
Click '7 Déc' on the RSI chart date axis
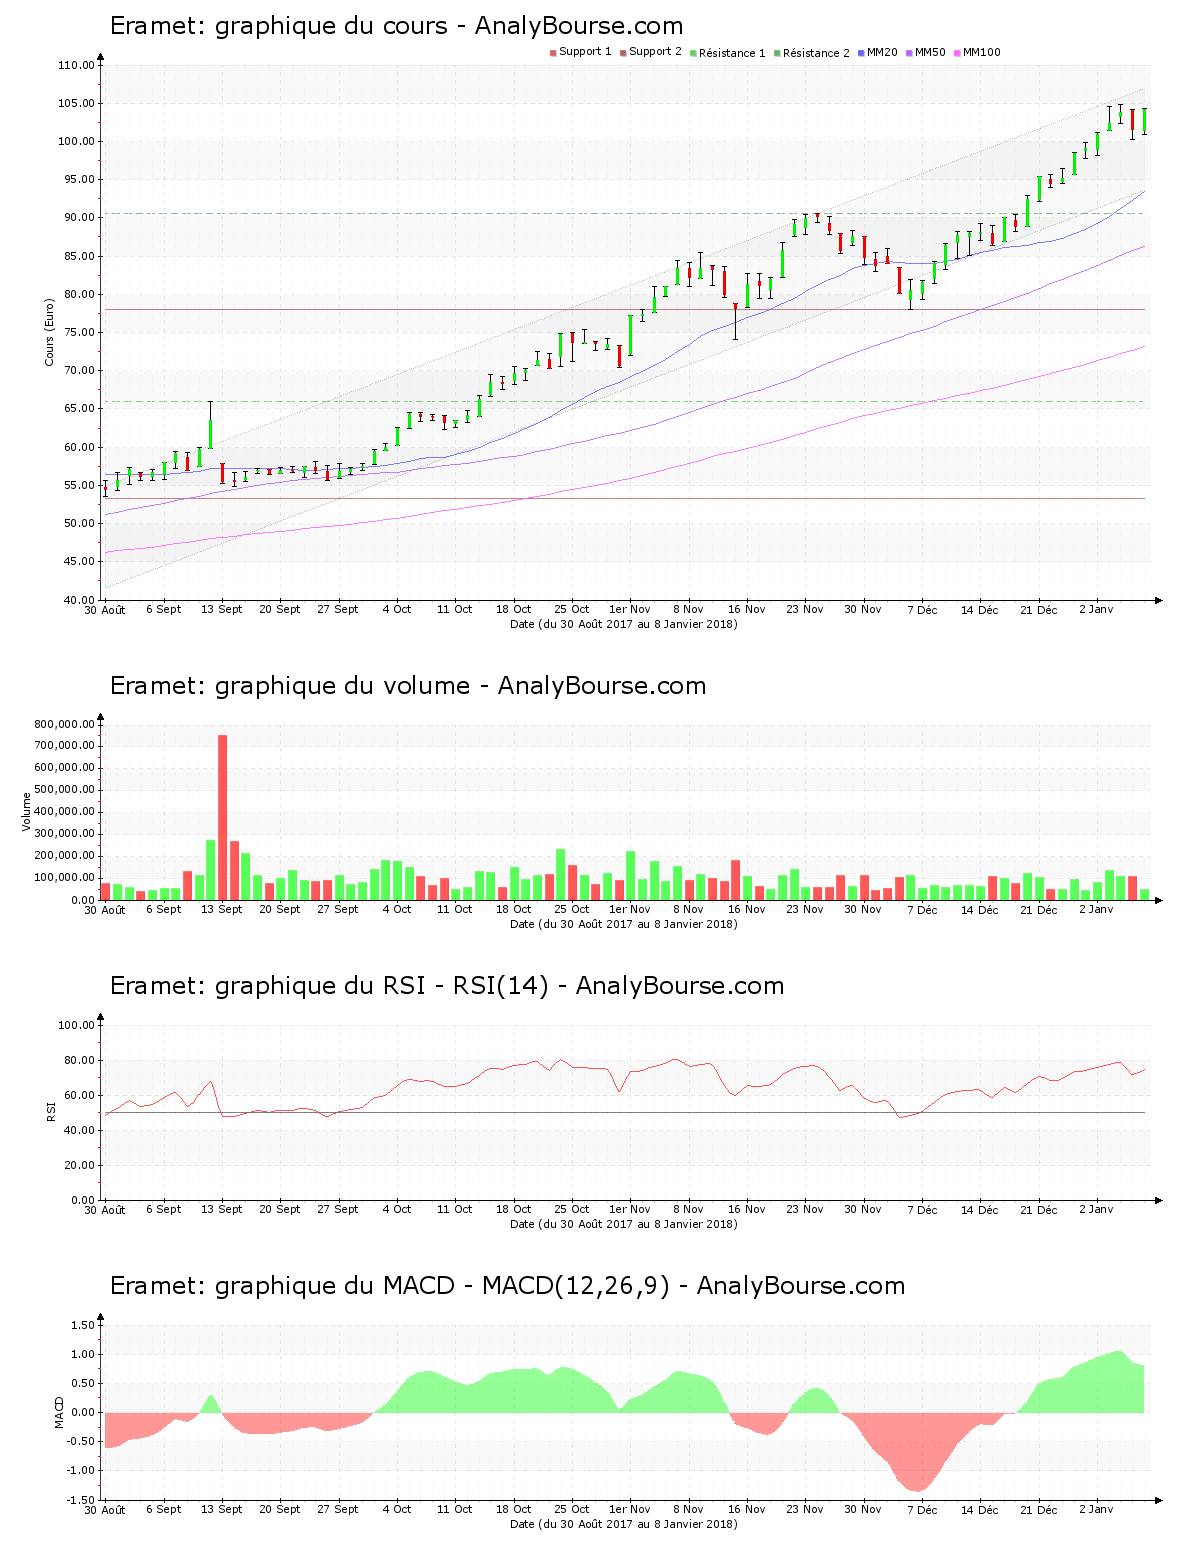tap(922, 1210)
